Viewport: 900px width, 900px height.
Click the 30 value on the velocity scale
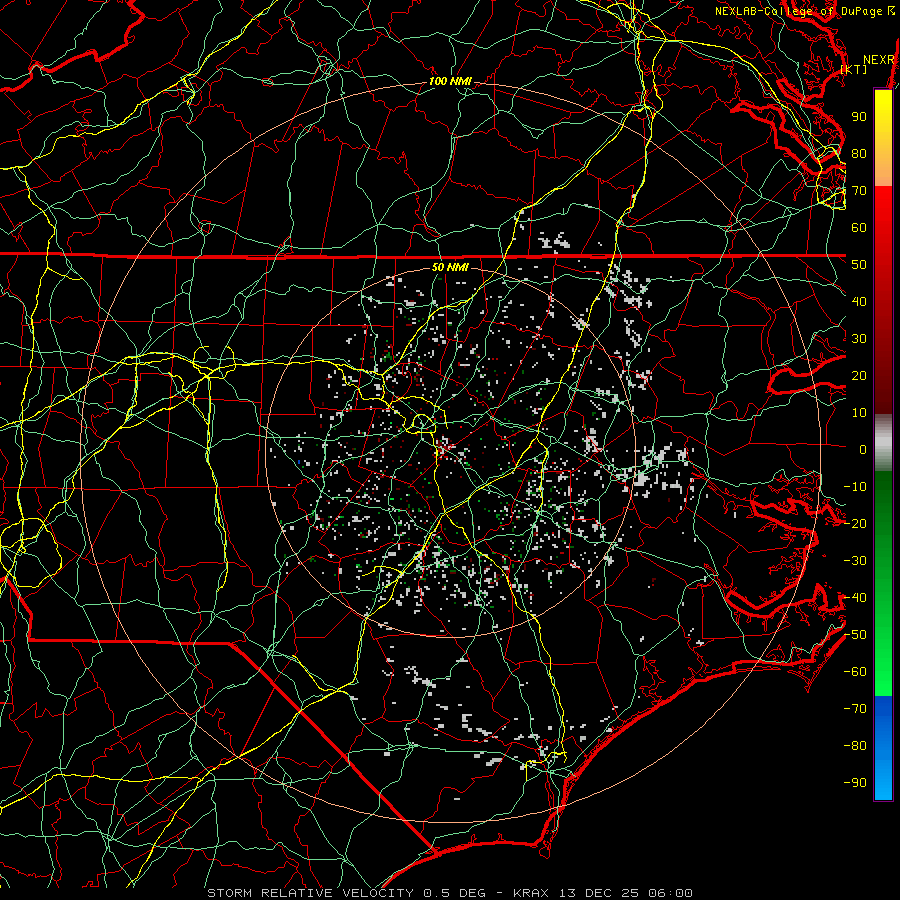click(x=859, y=339)
